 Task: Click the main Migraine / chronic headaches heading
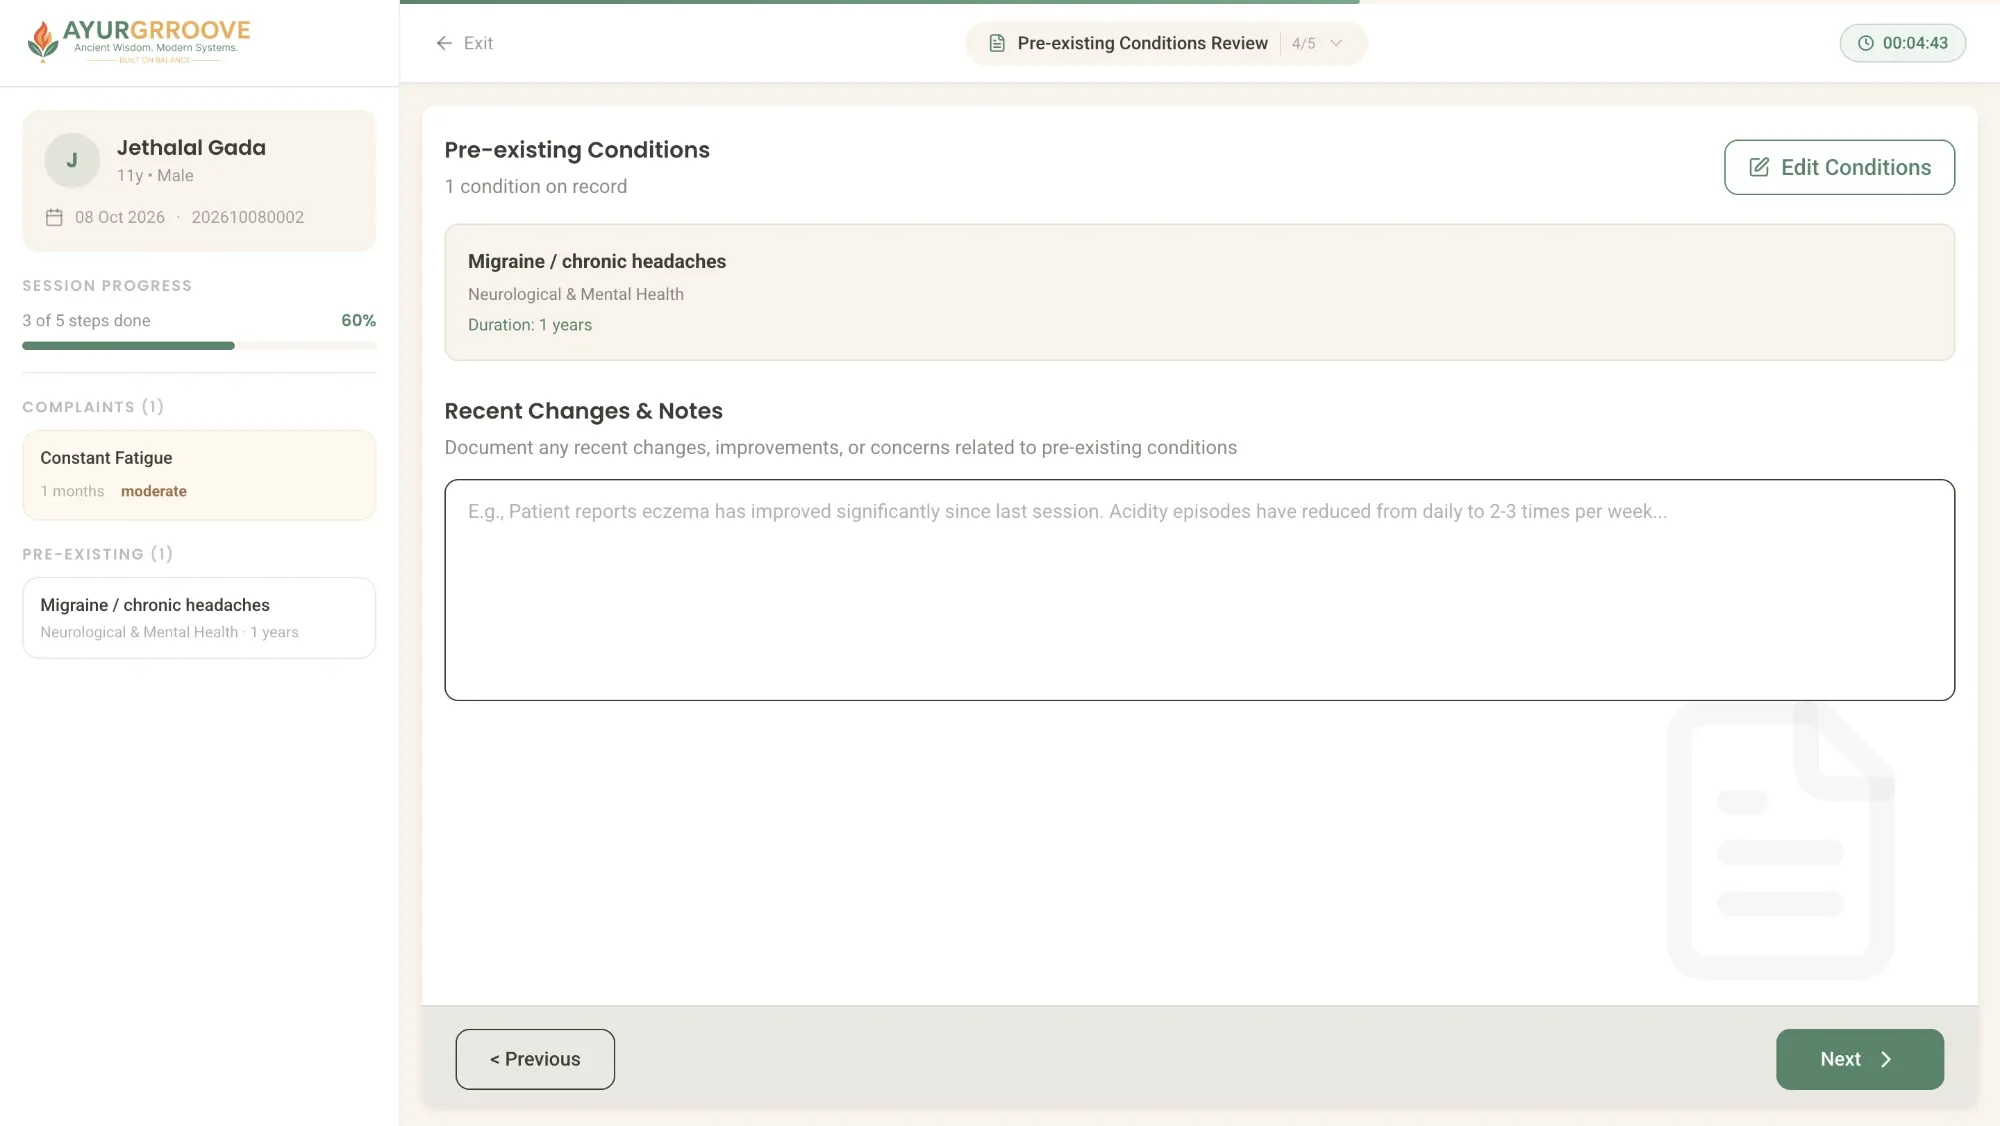pos(597,261)
